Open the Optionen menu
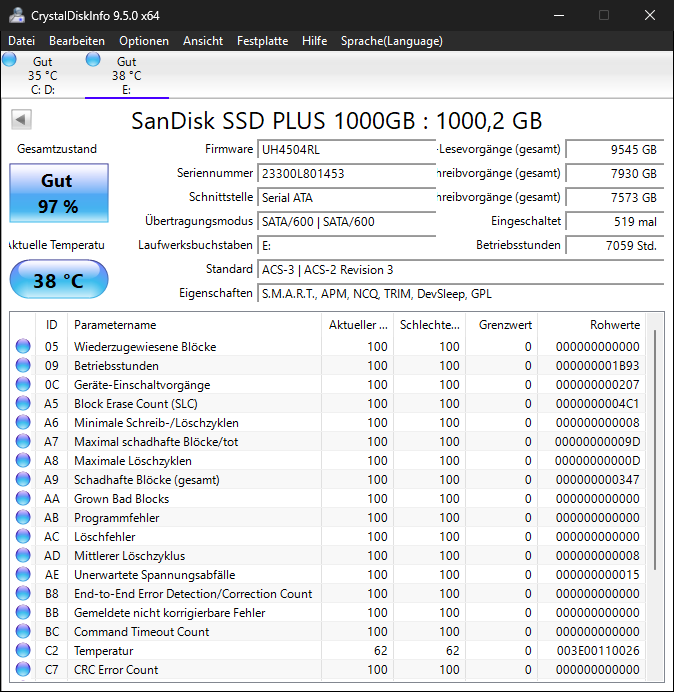The height and width of the screenshot is (692, 674). click(x=144, y=41)
